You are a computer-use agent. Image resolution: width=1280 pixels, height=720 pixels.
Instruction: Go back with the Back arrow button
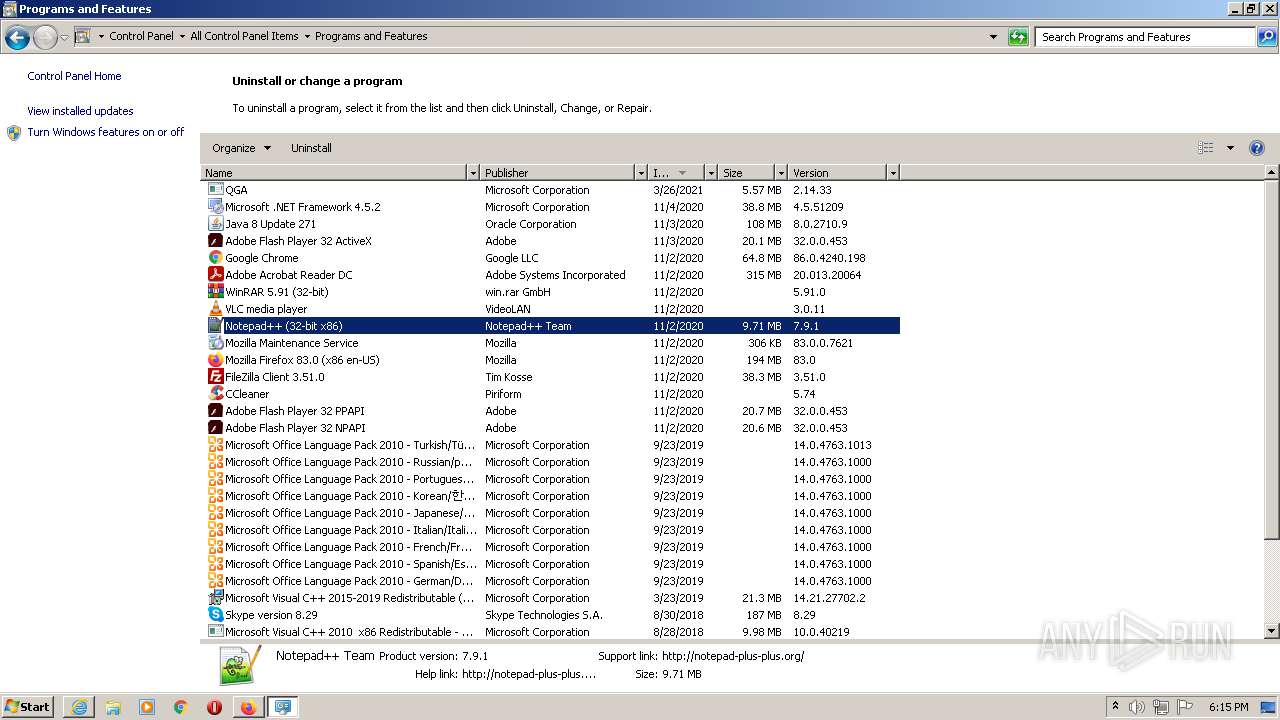[x=17, y=38]
